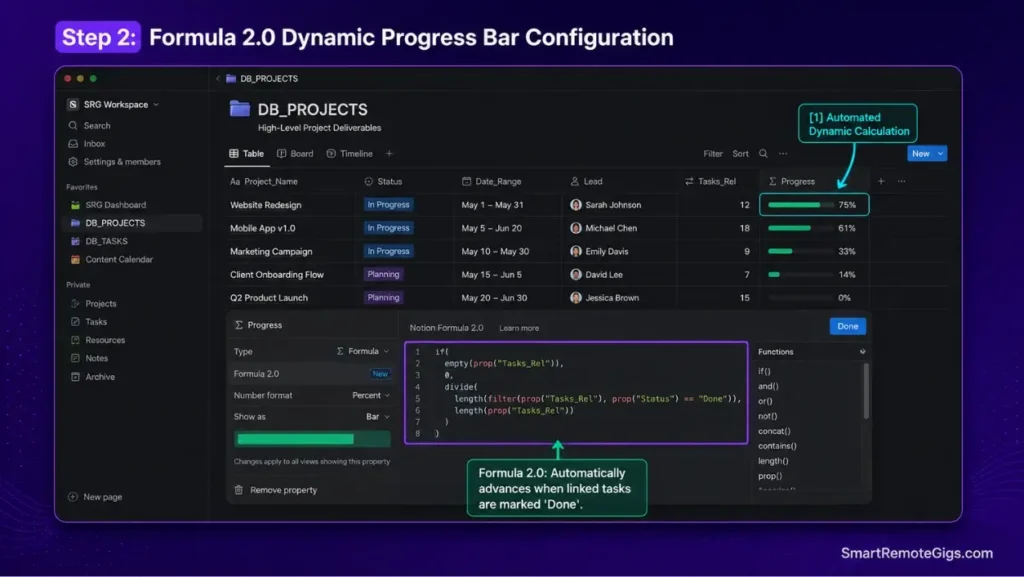Open the private Tasks page

[95, 322]
